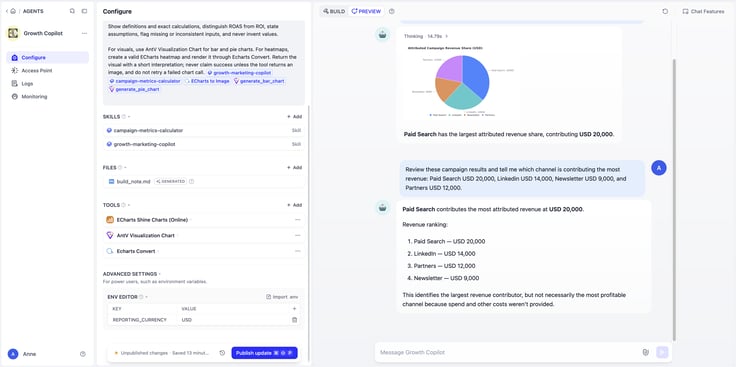This screenshot has height=367, width=736.
Task: Collapse the TOOLS section
Action: click(129, 205)
